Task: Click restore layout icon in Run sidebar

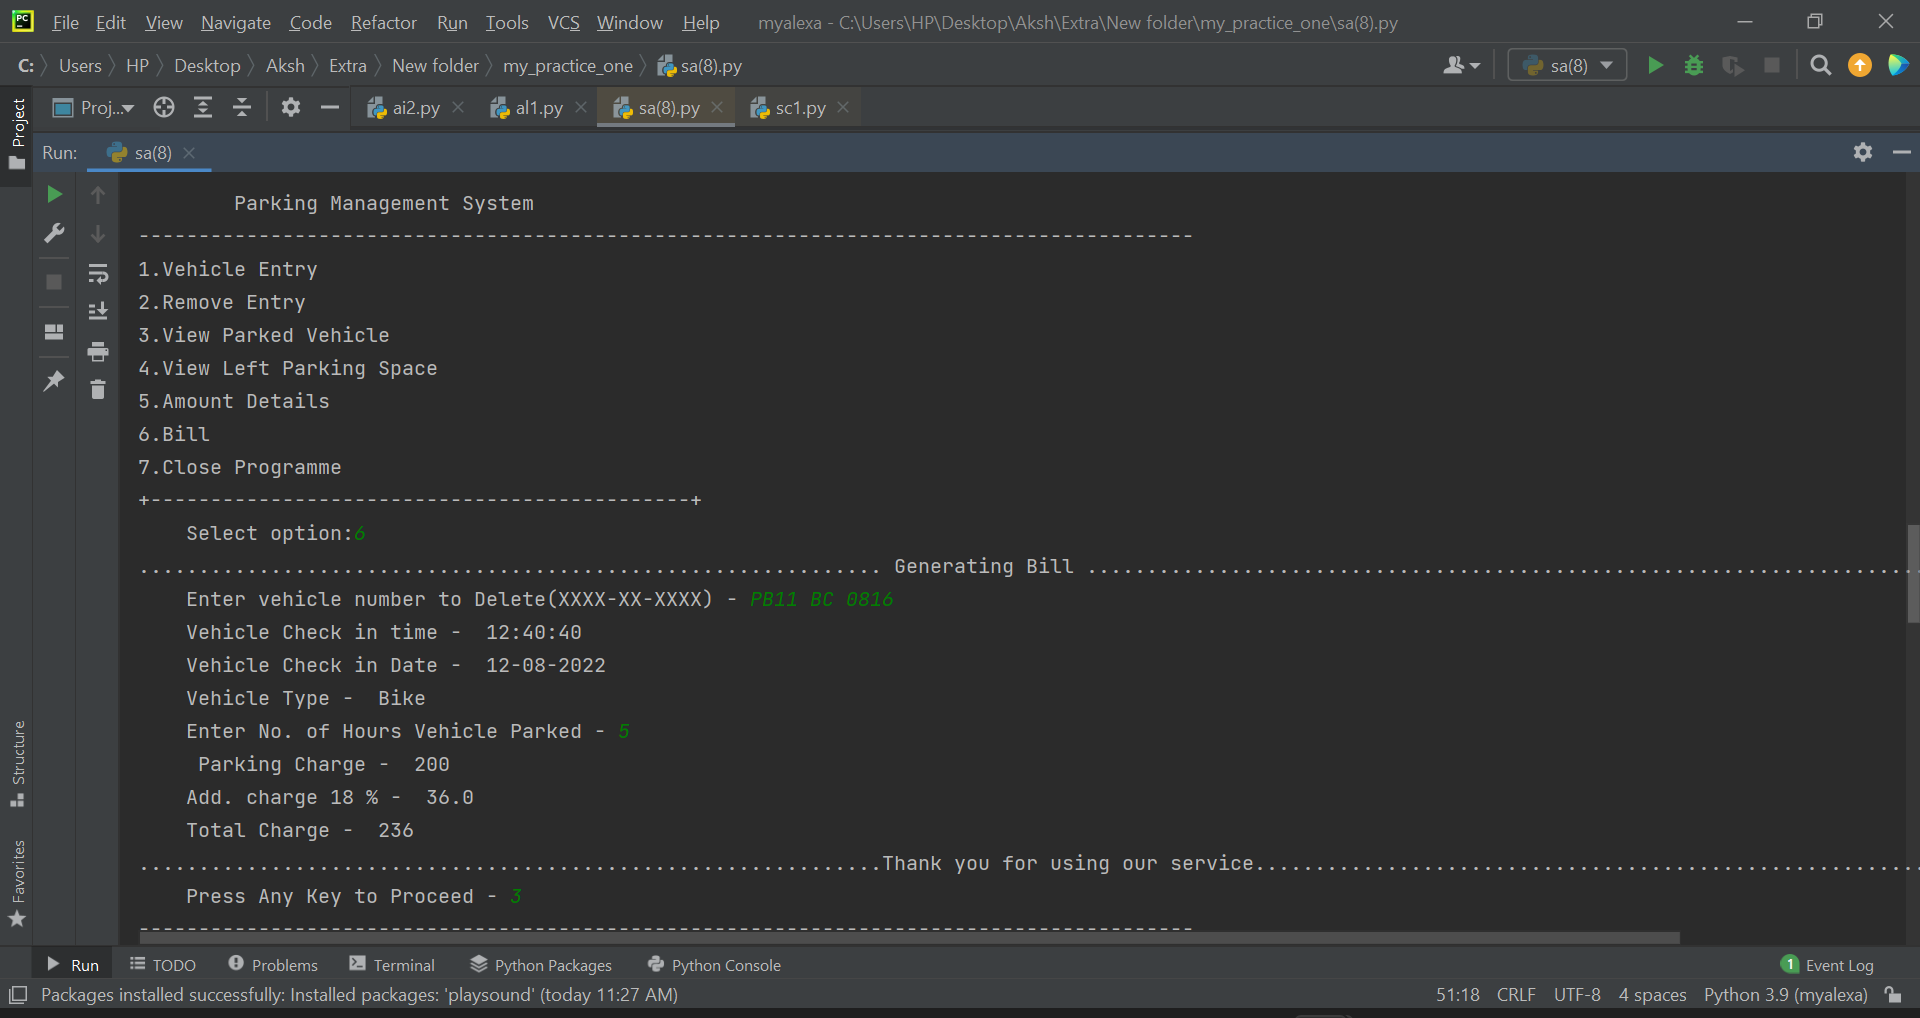Action: [55, 331]
